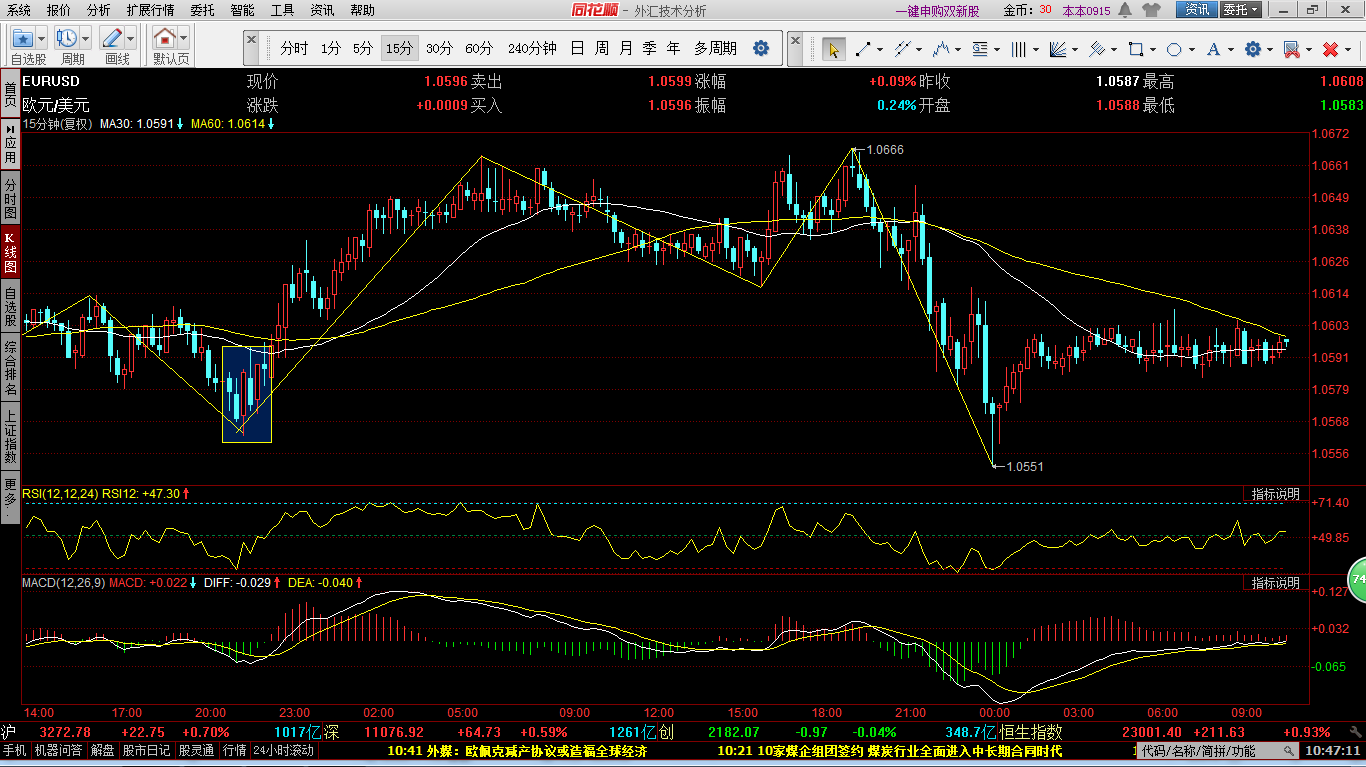Click the 默认页 home icon
Viewport: 1366px width, 767px height.
165,38
